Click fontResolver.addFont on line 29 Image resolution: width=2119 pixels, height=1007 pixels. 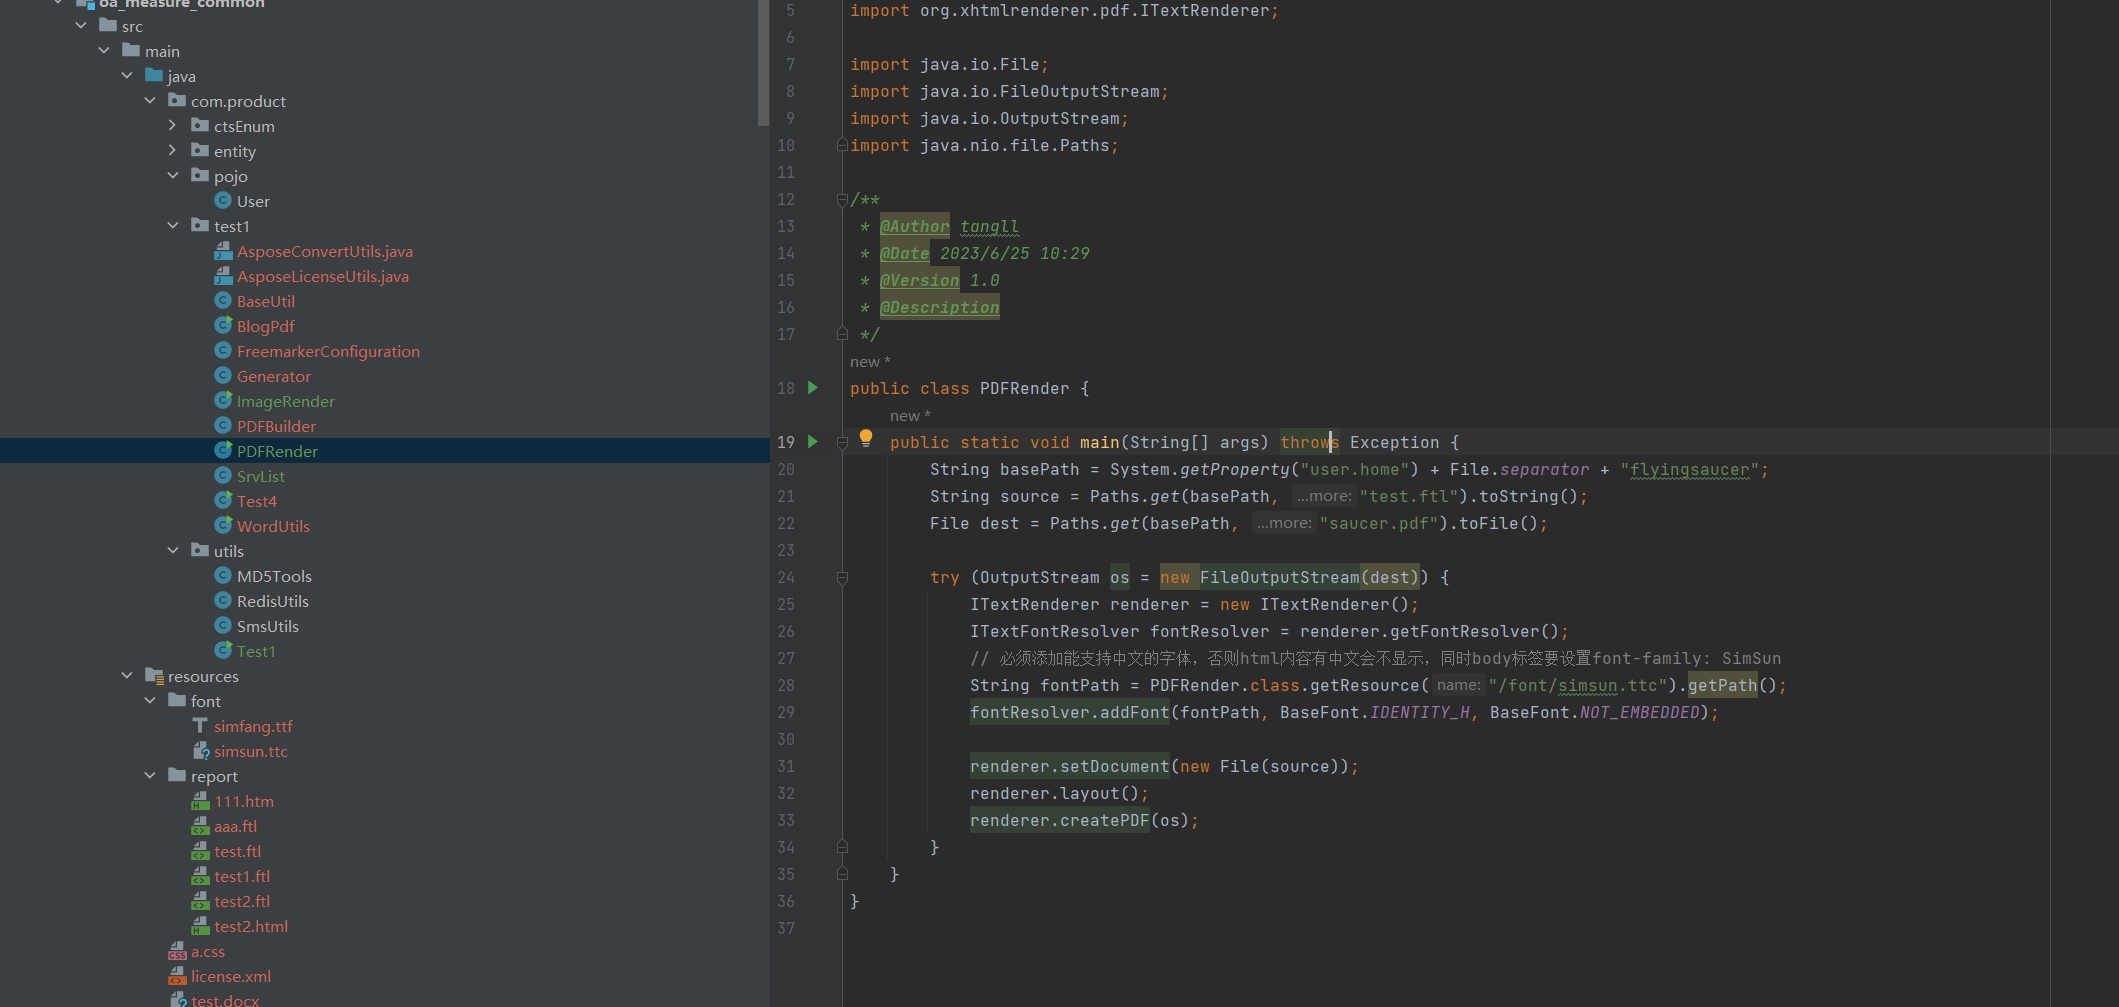click(x=1069, y=712)
